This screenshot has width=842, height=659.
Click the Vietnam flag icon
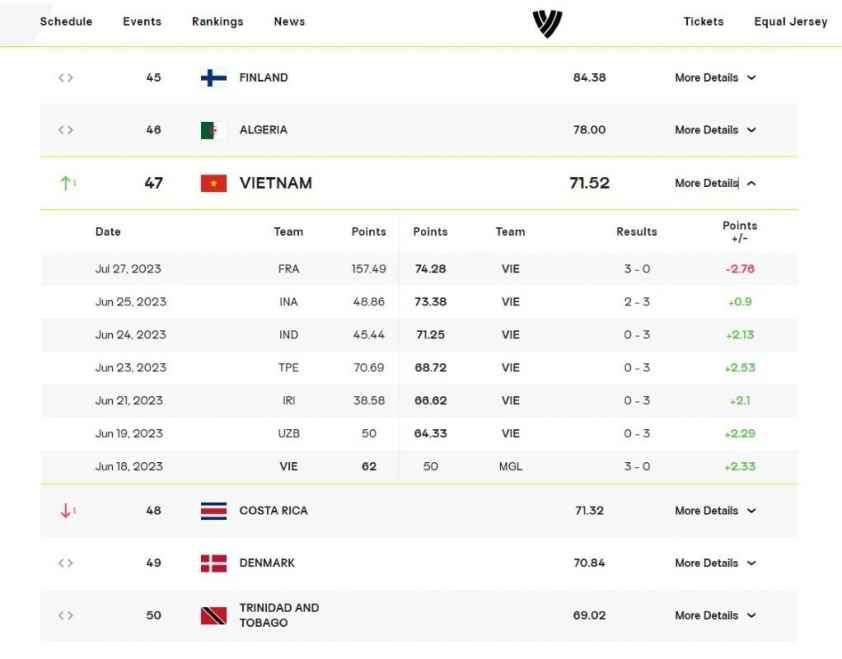click(x=213, y=183)
